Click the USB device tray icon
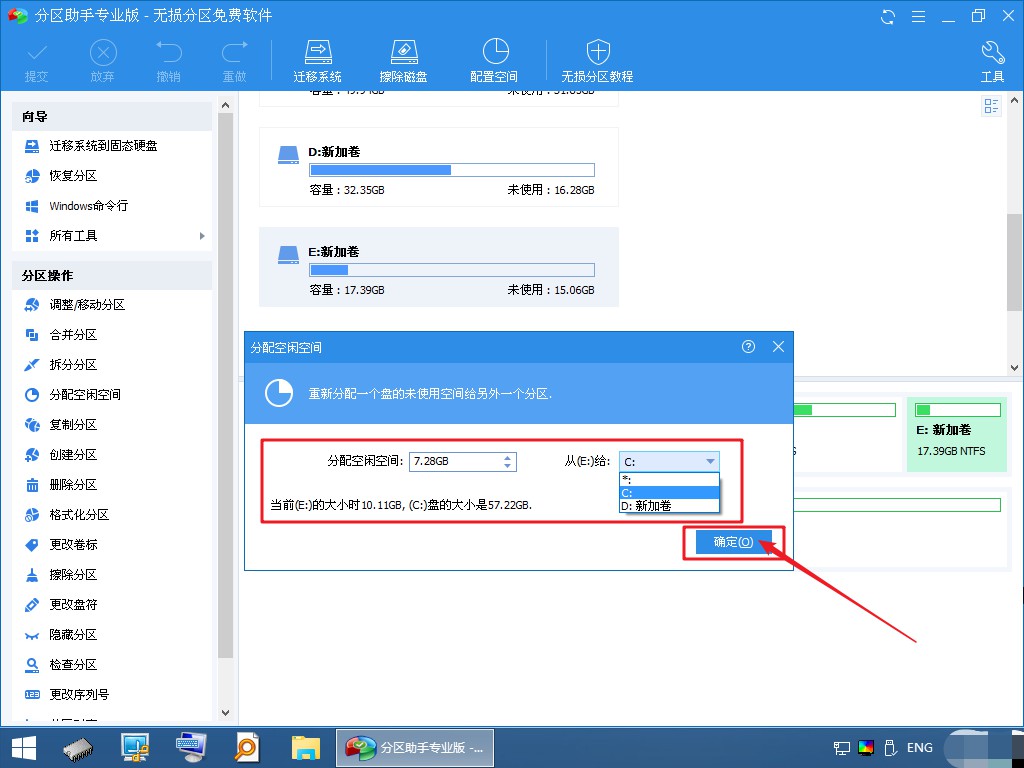Viewport: 1024px width, 768px height. [889, 748]
